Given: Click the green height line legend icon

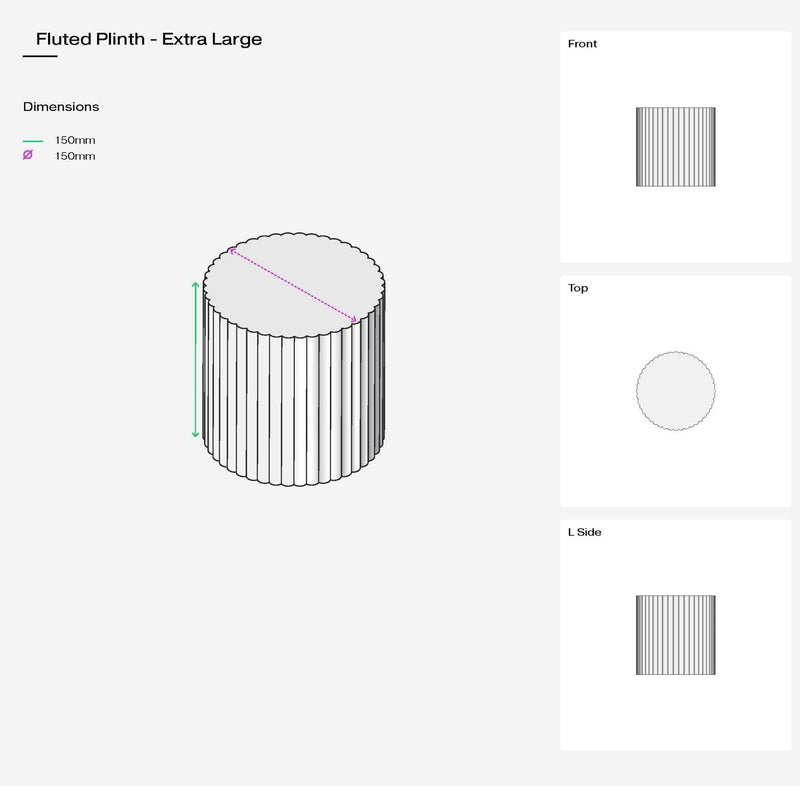Looking at the screenshot, I should click(x=33, y=141).
